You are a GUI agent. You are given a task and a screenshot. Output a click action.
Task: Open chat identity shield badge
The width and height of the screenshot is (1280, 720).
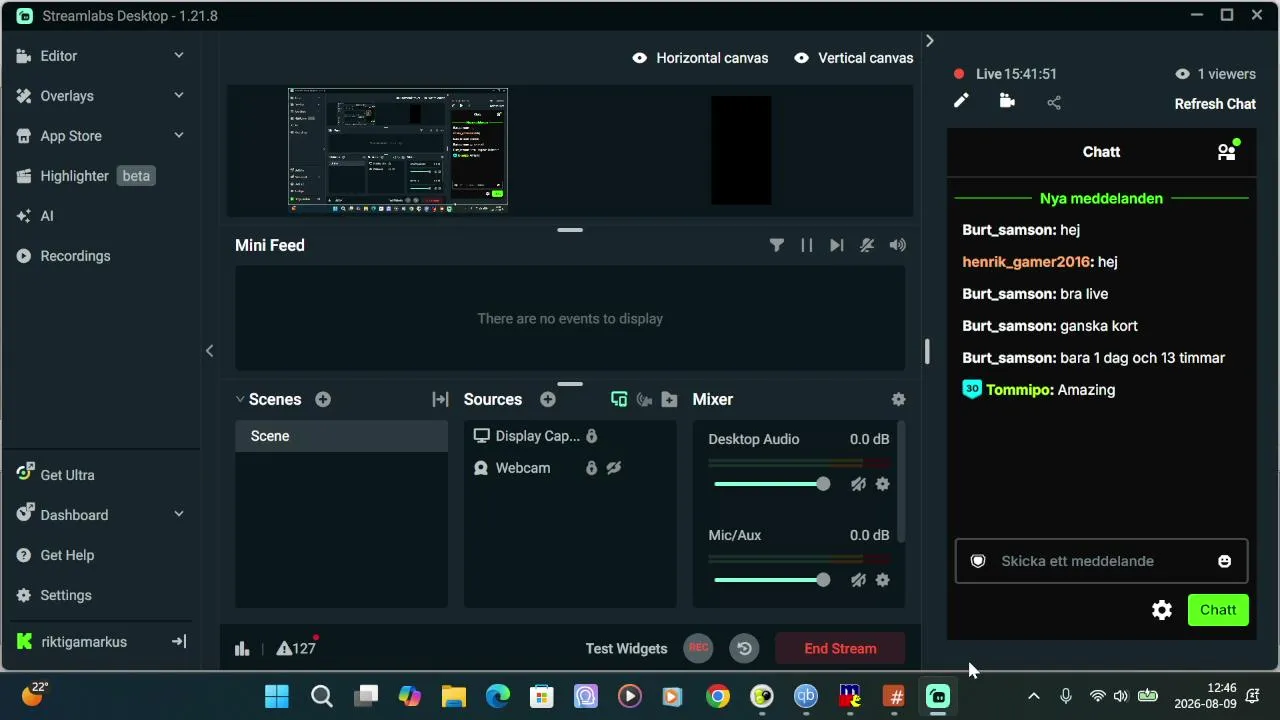pos(979,561)
